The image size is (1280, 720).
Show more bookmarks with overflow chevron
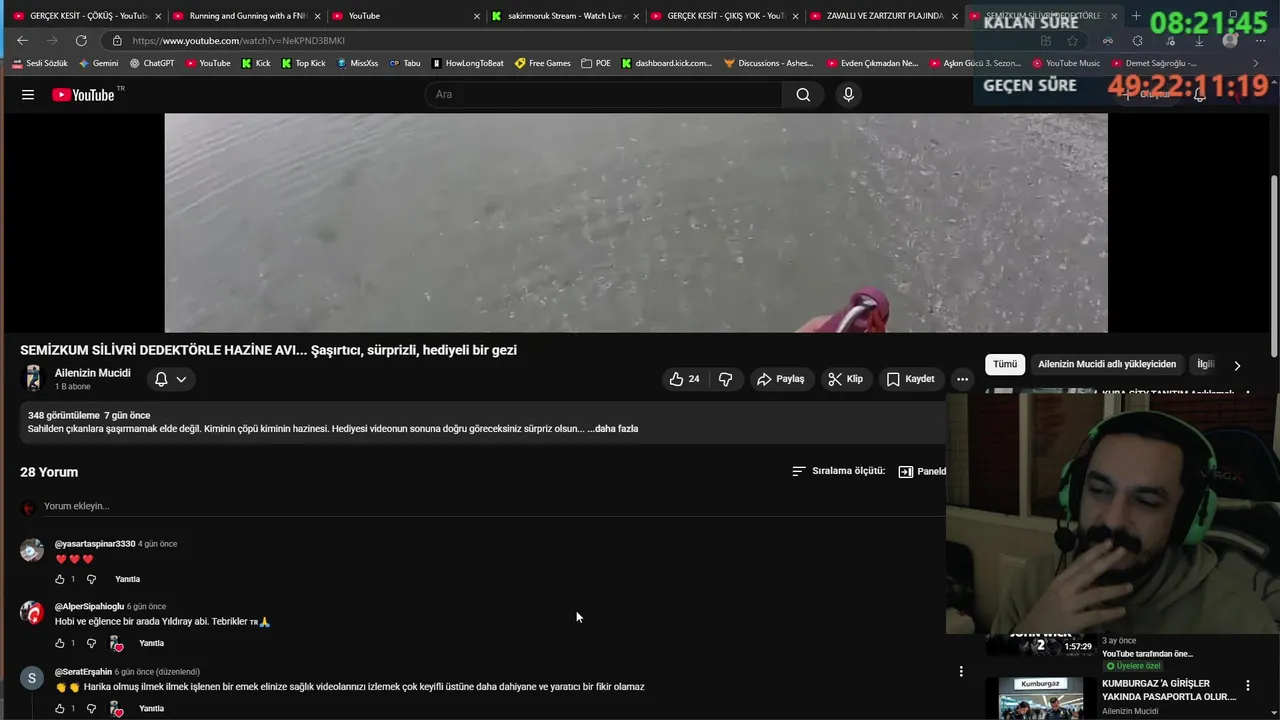click(1256, 63)
